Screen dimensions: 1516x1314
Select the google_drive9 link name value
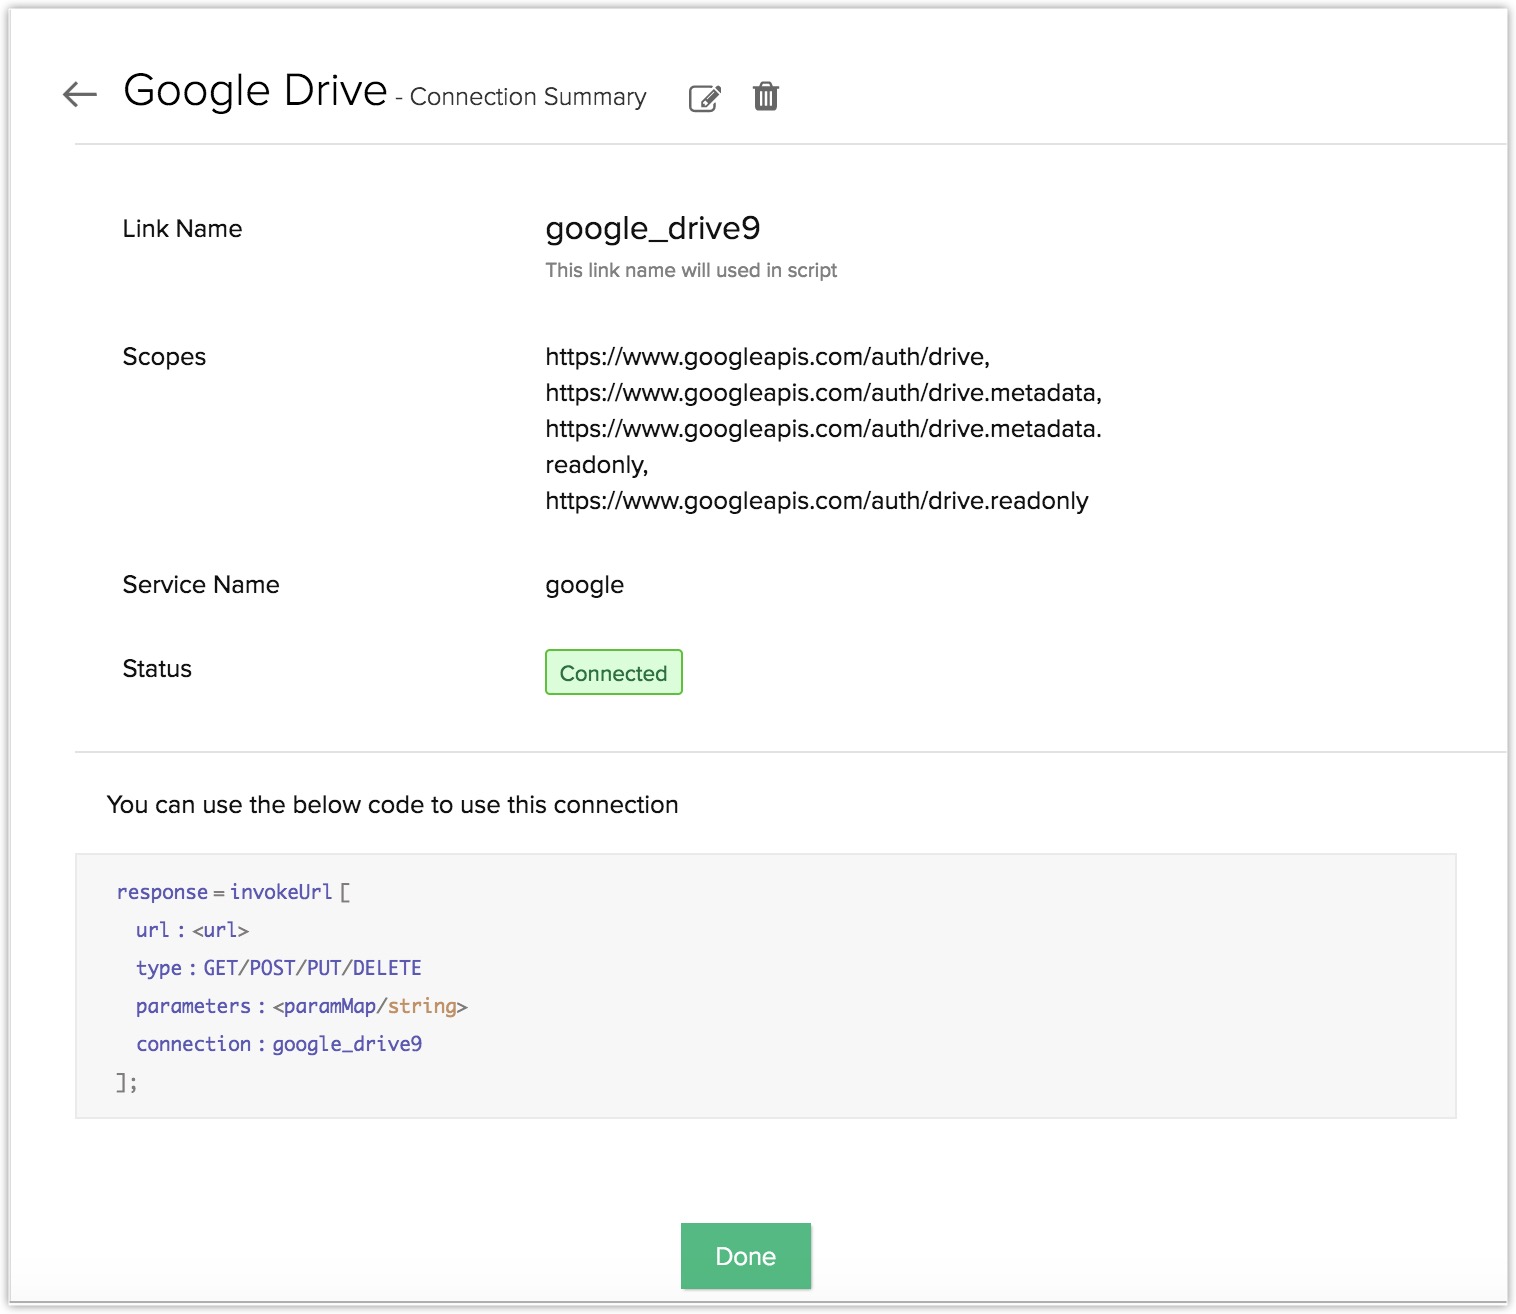652,229
